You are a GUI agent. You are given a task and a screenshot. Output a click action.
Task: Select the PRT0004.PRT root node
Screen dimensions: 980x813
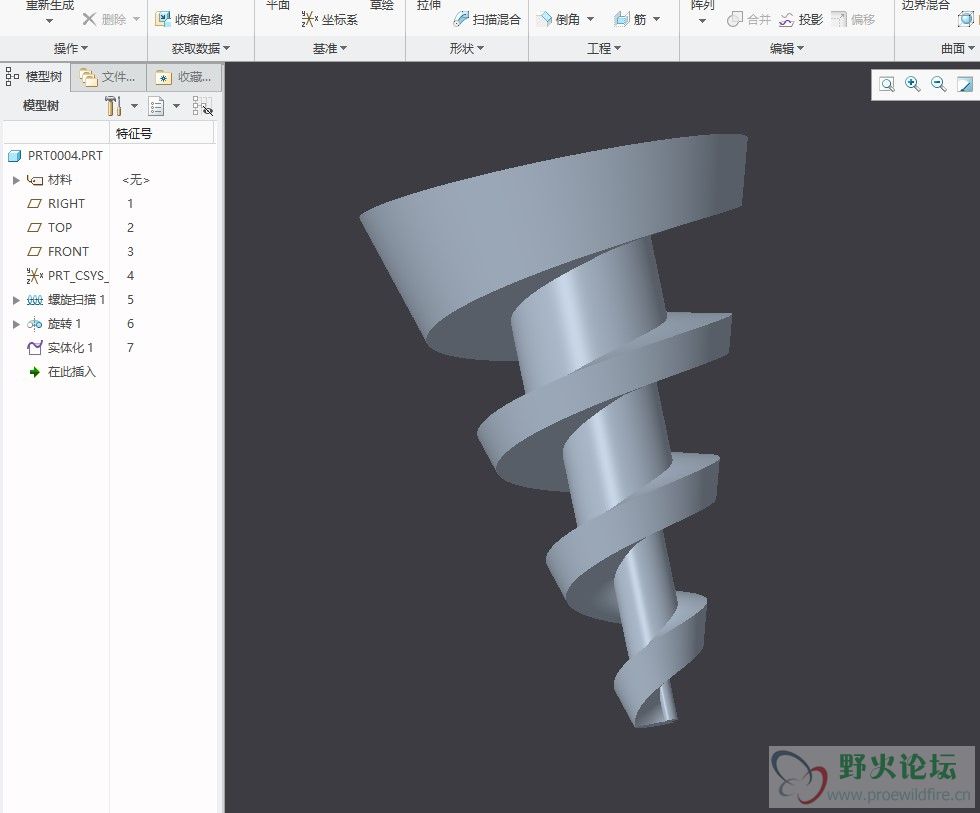pos(64,156)
